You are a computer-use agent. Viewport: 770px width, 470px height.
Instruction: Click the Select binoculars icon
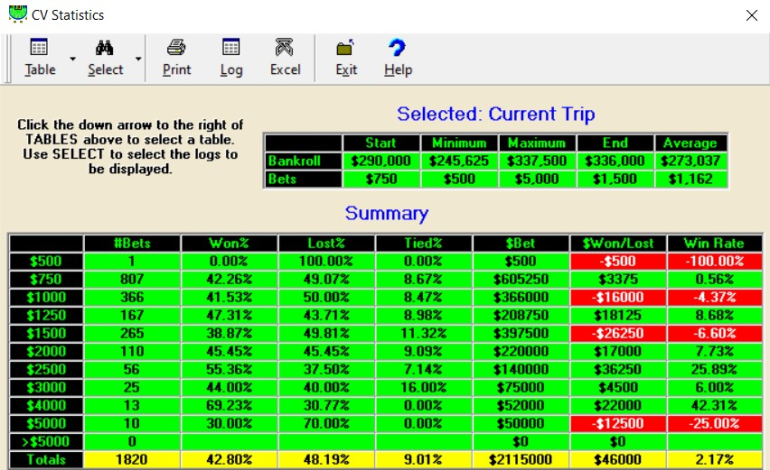pyautogui.click(x=104, y=48)
